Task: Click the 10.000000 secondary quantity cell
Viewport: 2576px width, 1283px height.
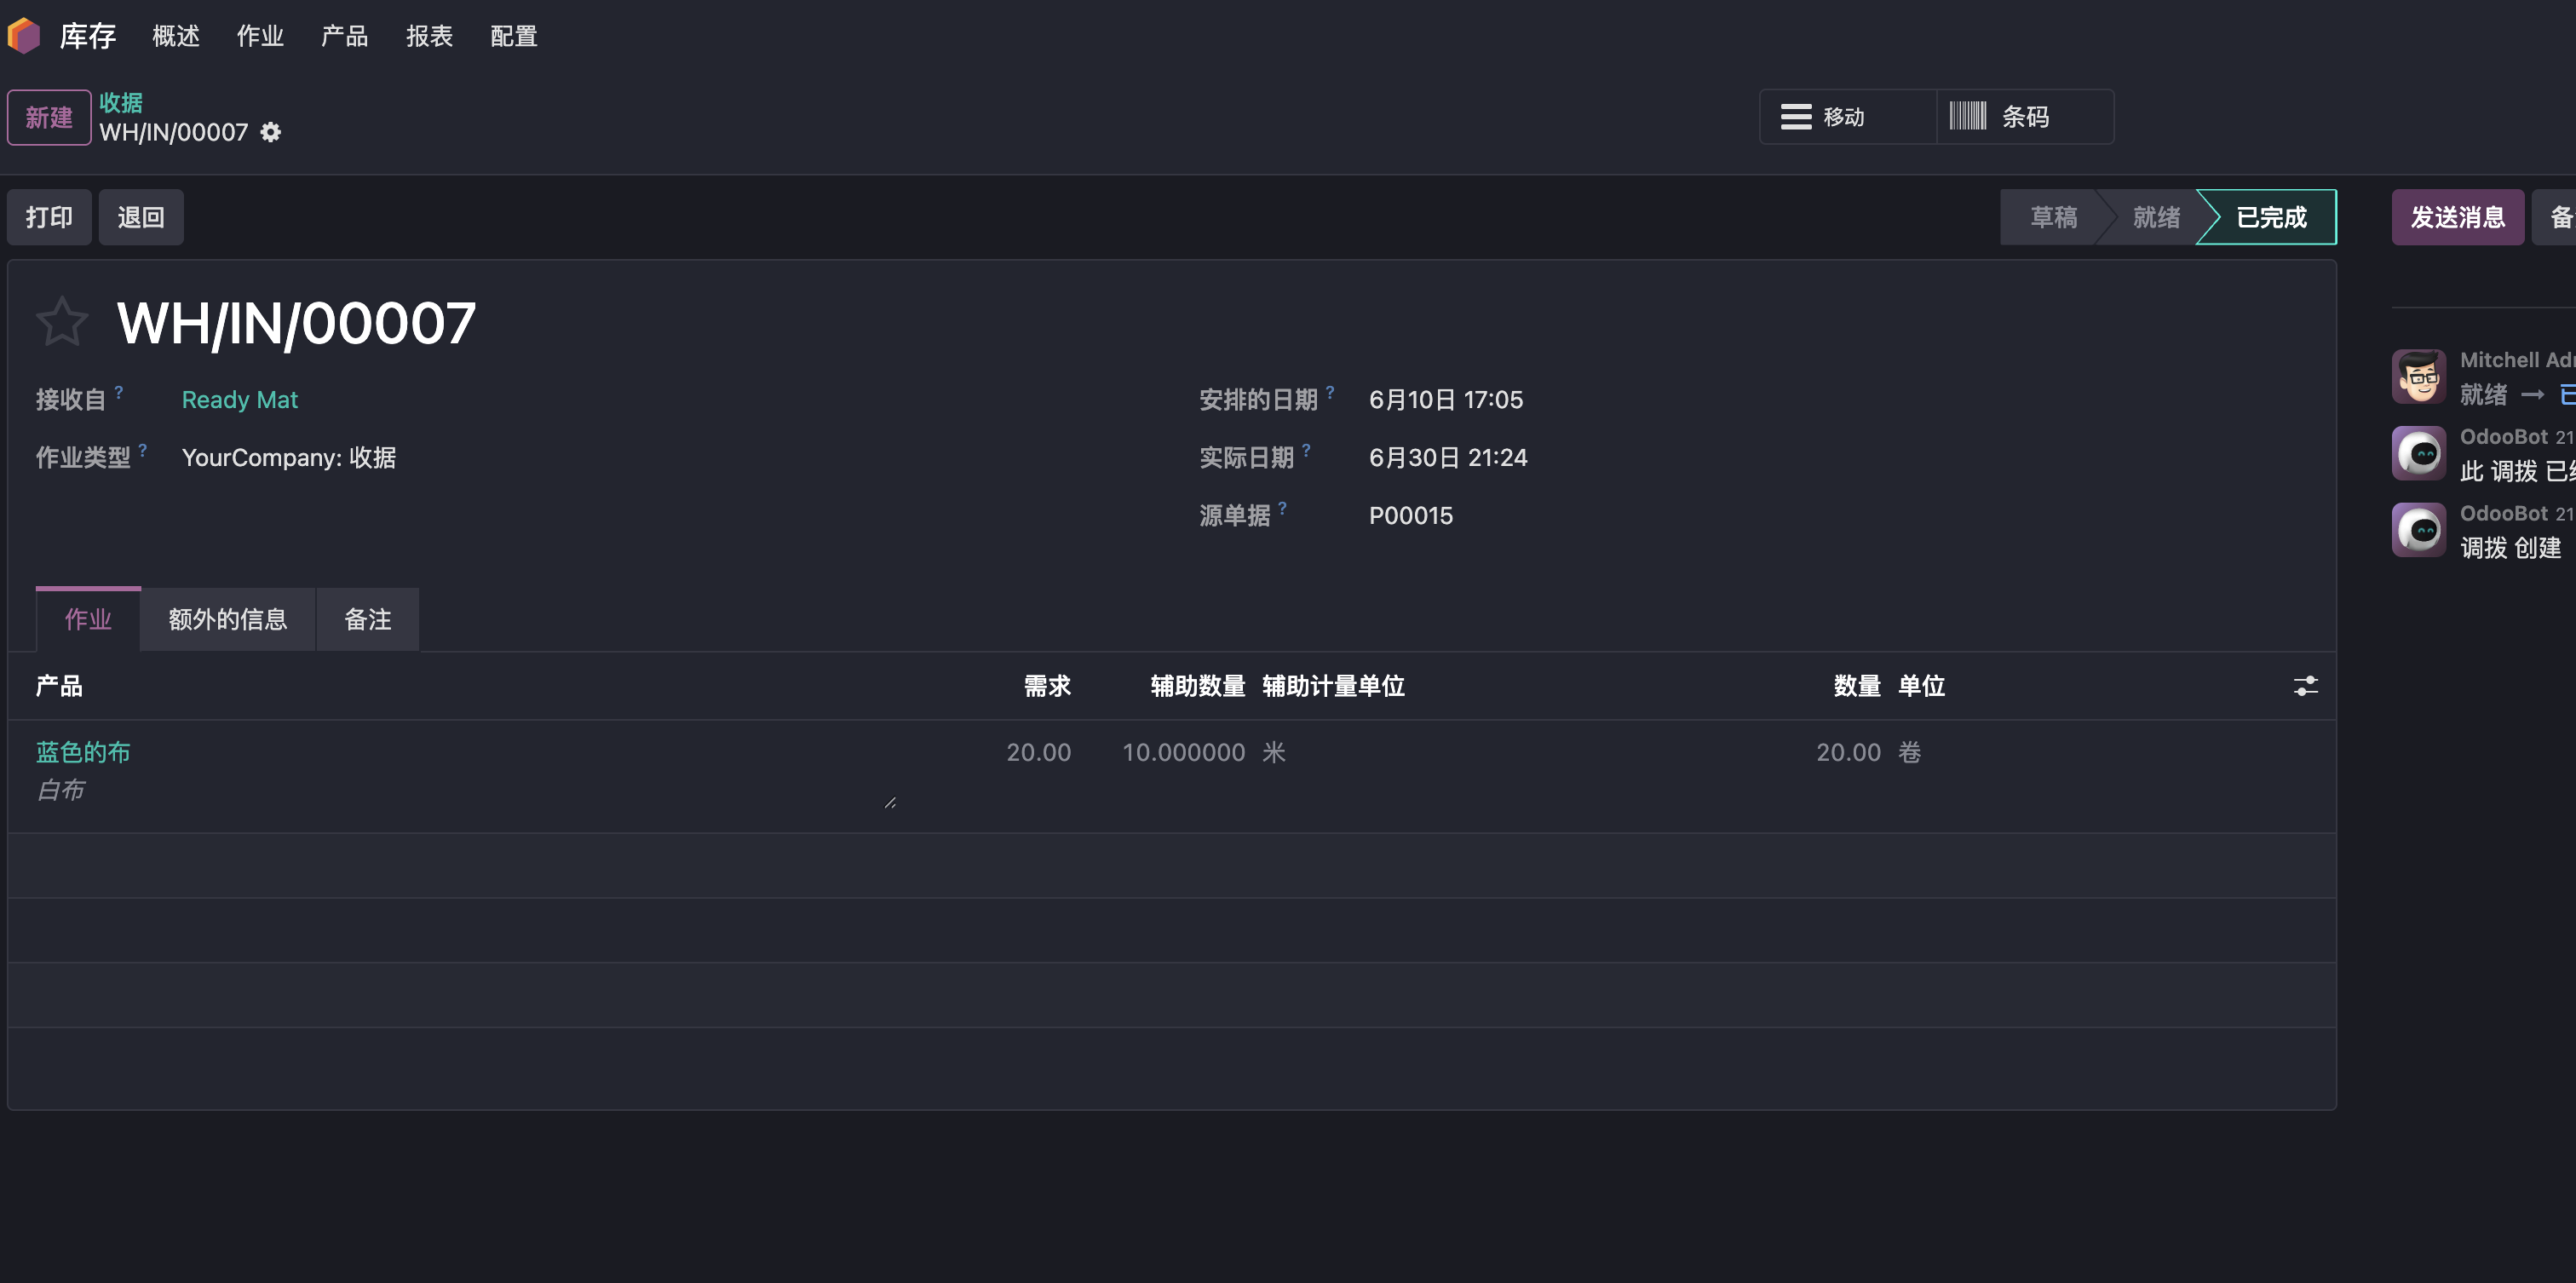Action: pos(1183,752)
